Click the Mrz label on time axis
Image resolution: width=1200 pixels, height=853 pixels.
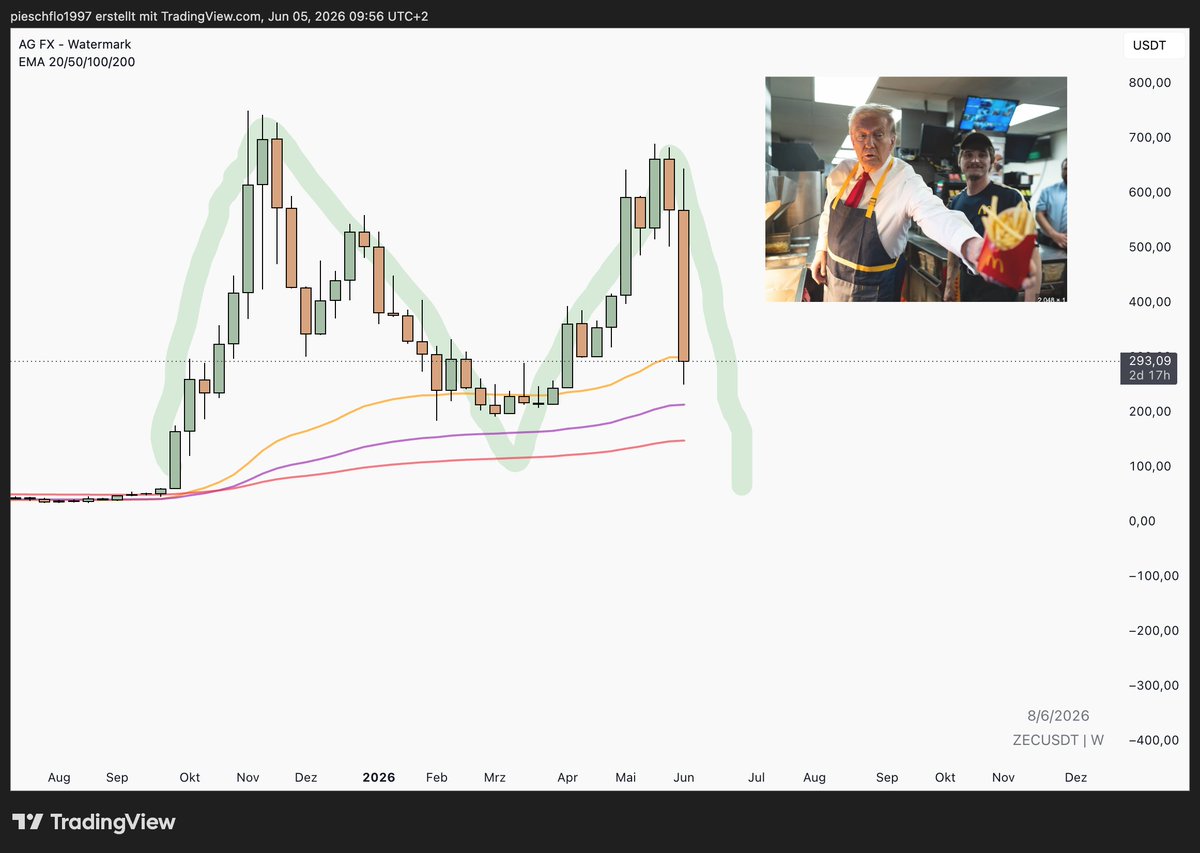[x=494, y=777]
